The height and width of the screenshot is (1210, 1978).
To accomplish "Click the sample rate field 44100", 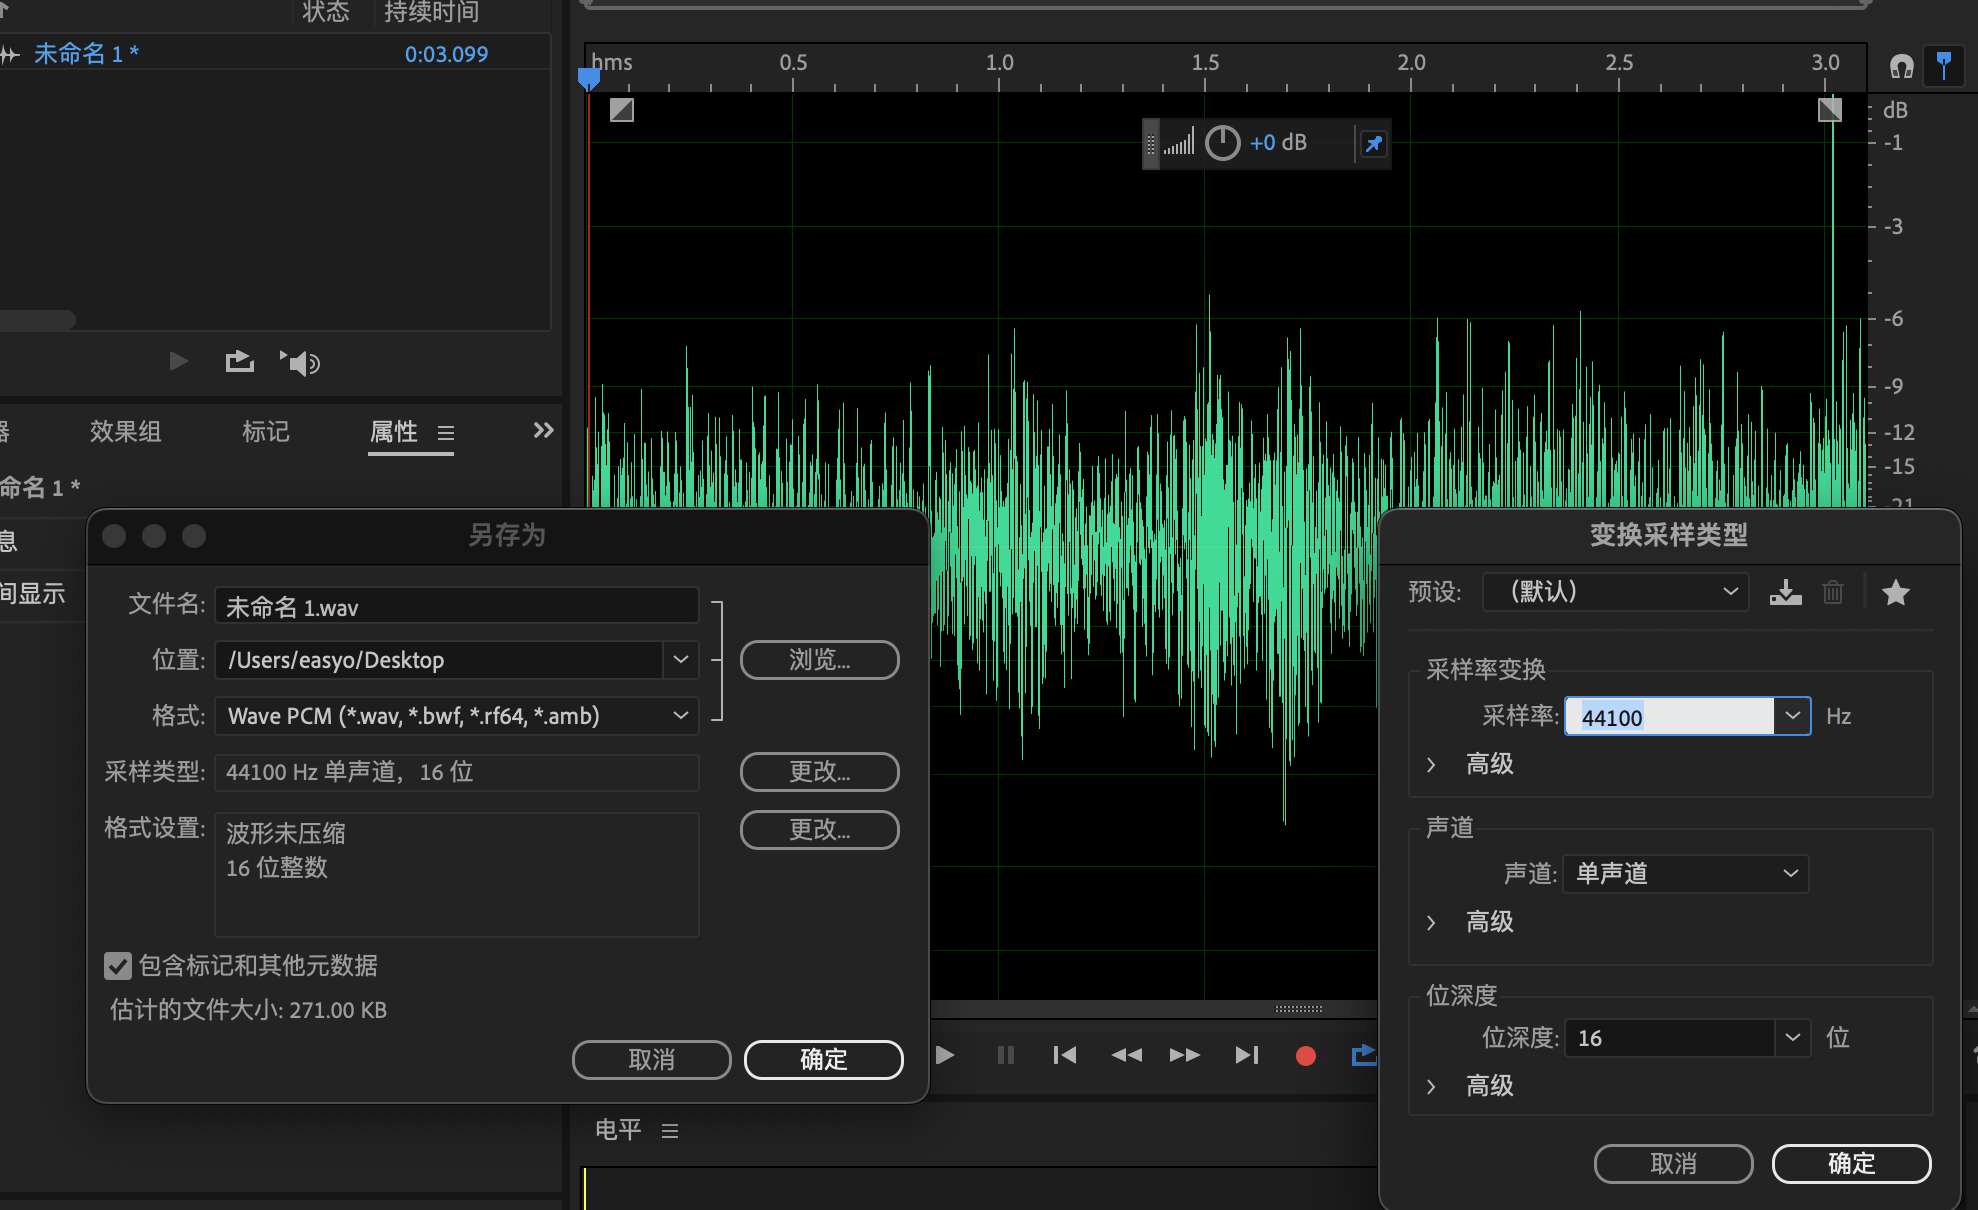I will click(1669, 717).
